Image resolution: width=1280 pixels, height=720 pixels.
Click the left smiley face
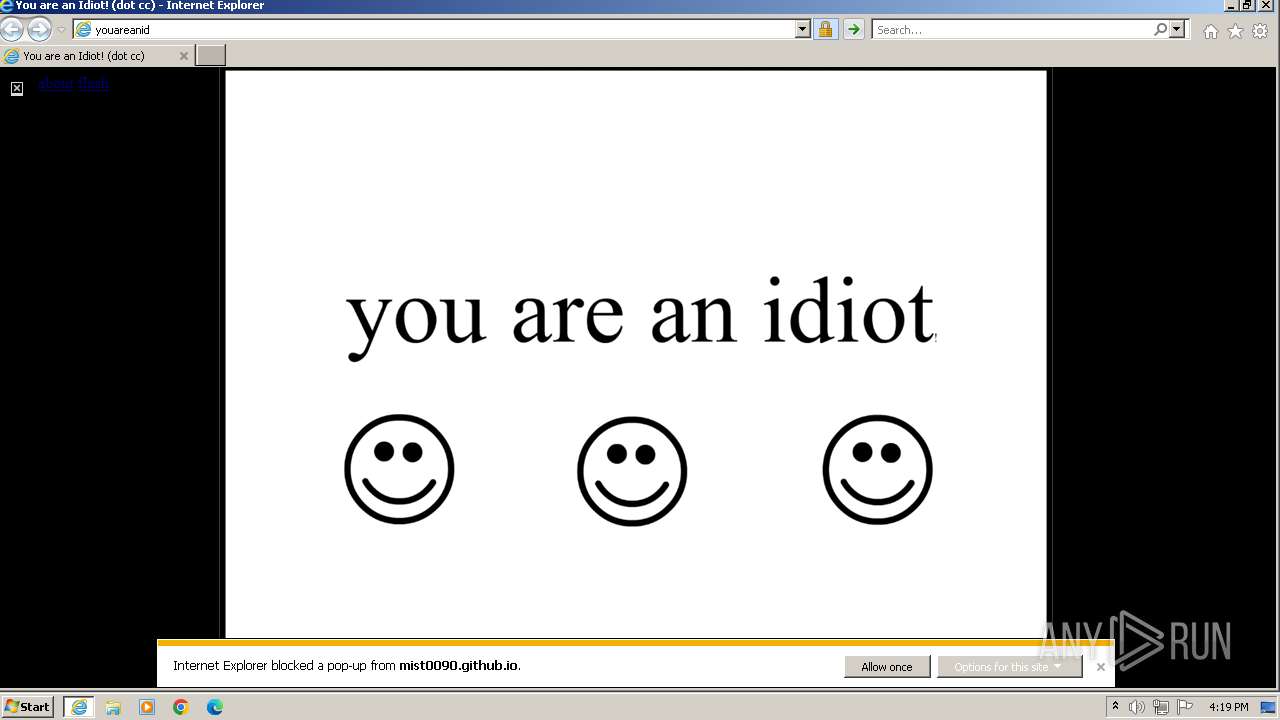coord(399,469)
